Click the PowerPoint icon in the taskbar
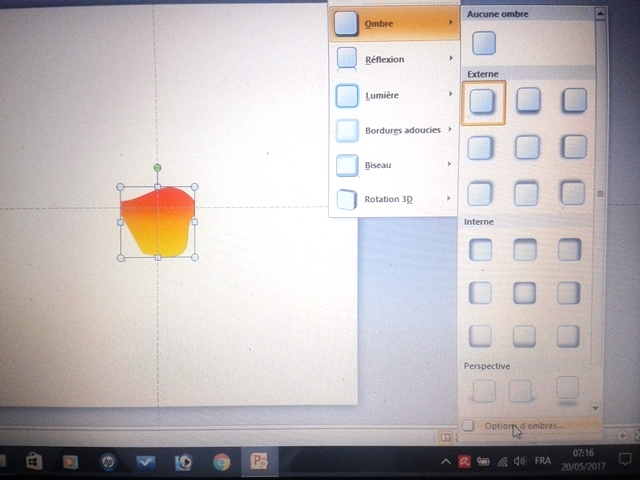The image size is (640, 480). [259, 462]
